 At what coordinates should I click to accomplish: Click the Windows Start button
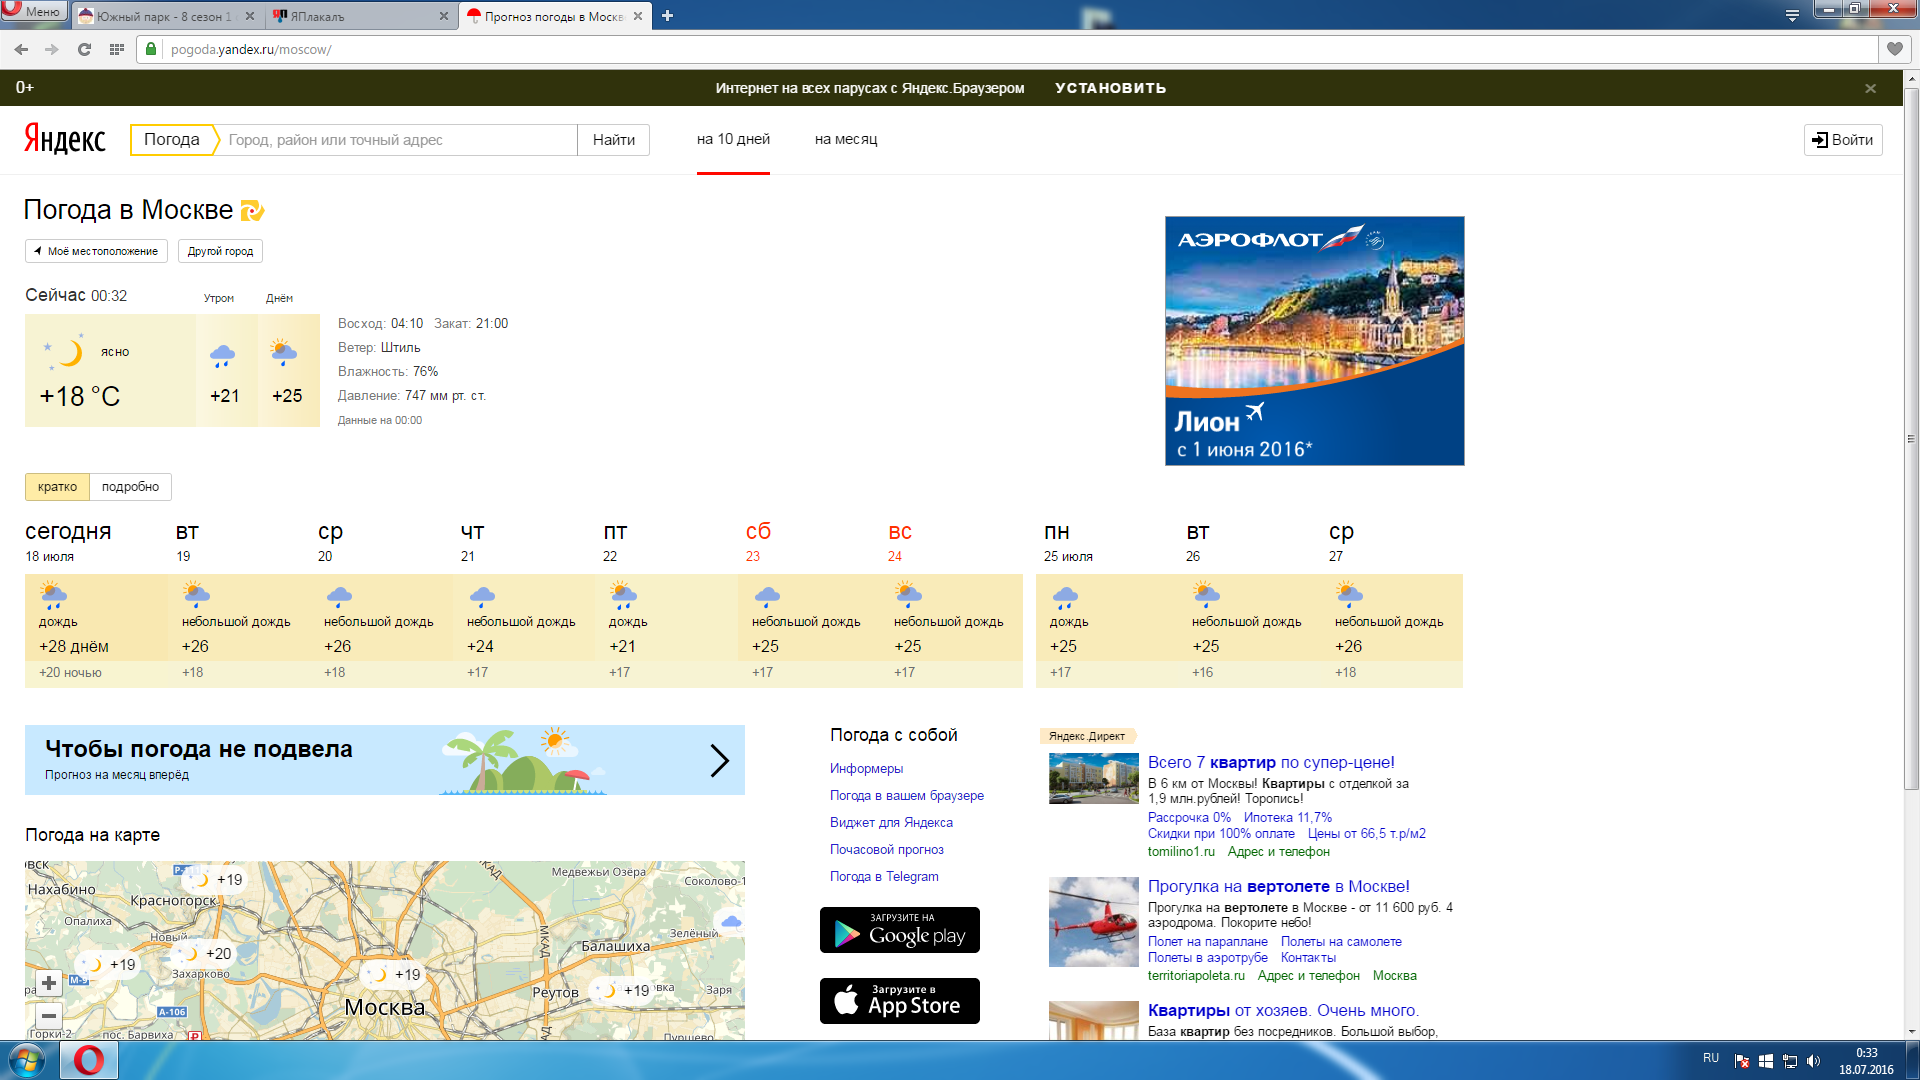27,1060
